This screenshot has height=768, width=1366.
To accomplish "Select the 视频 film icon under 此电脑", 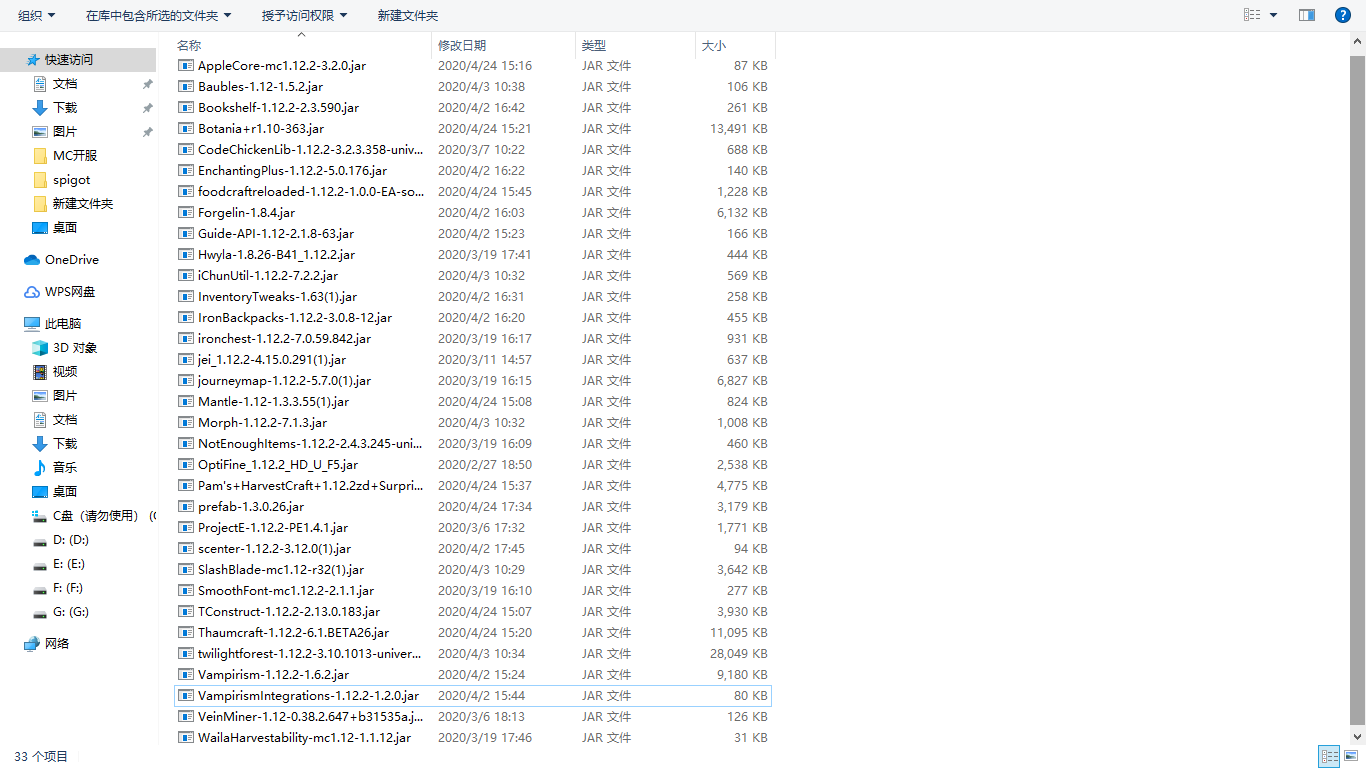I will [x=40, y=372].
